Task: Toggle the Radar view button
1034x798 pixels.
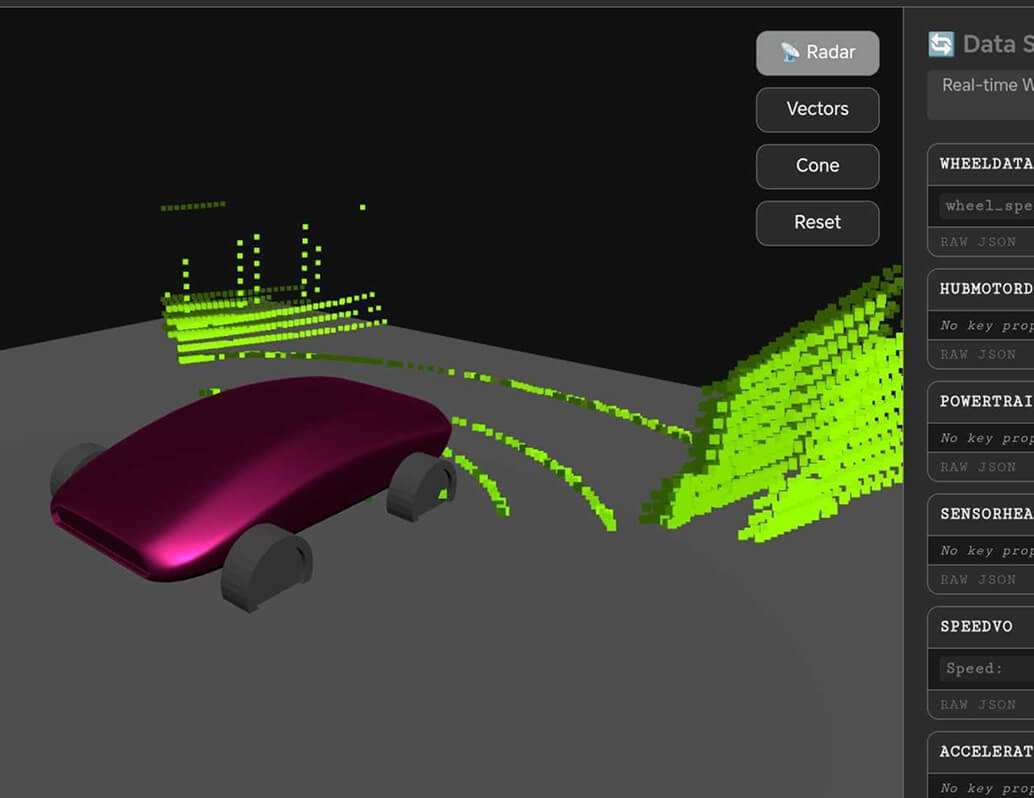Action: tap(817, 53)
